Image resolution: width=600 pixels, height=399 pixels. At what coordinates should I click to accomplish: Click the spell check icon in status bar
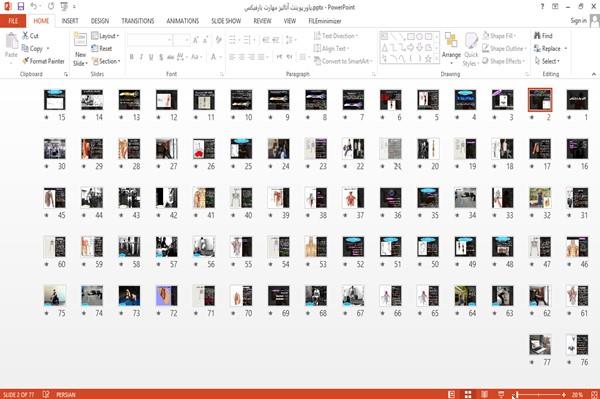(46, 394)
